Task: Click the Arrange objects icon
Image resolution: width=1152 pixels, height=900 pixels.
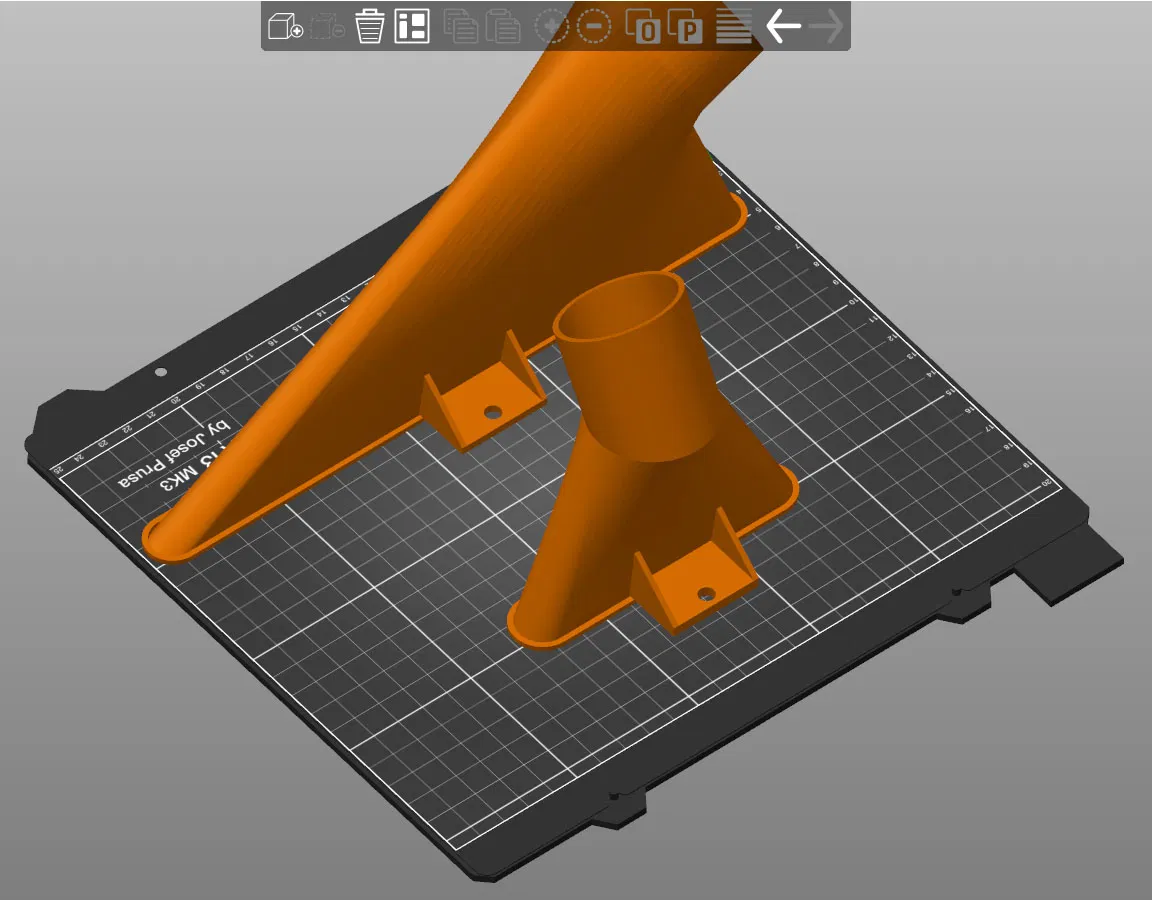Action: pyautogui.click(x=411, y=26)
